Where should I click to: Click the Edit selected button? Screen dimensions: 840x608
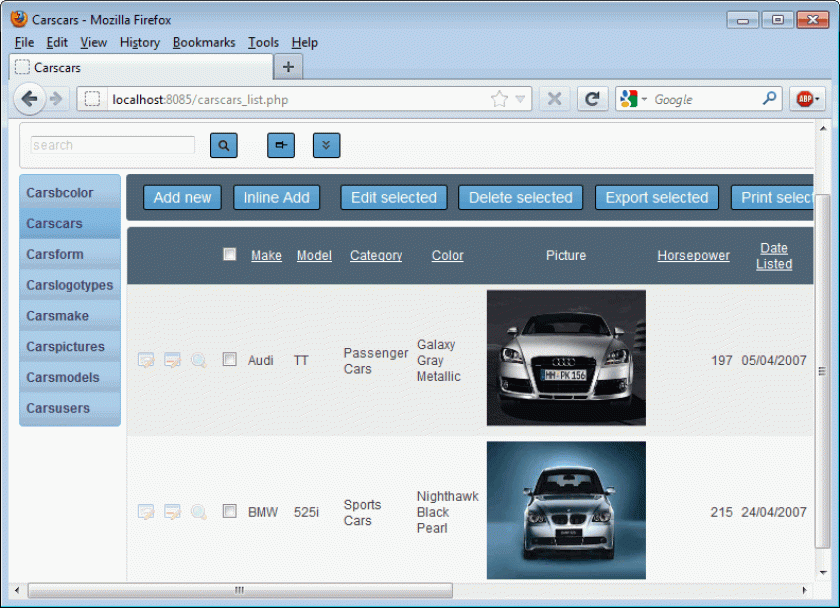click(394, 198)
